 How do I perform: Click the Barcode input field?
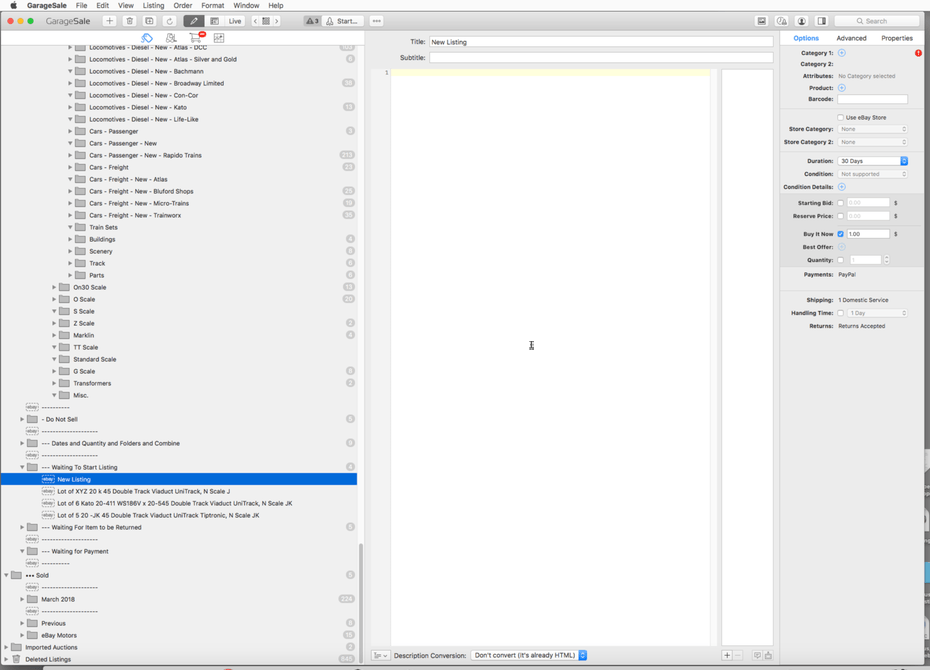click(x=872, y=99)
